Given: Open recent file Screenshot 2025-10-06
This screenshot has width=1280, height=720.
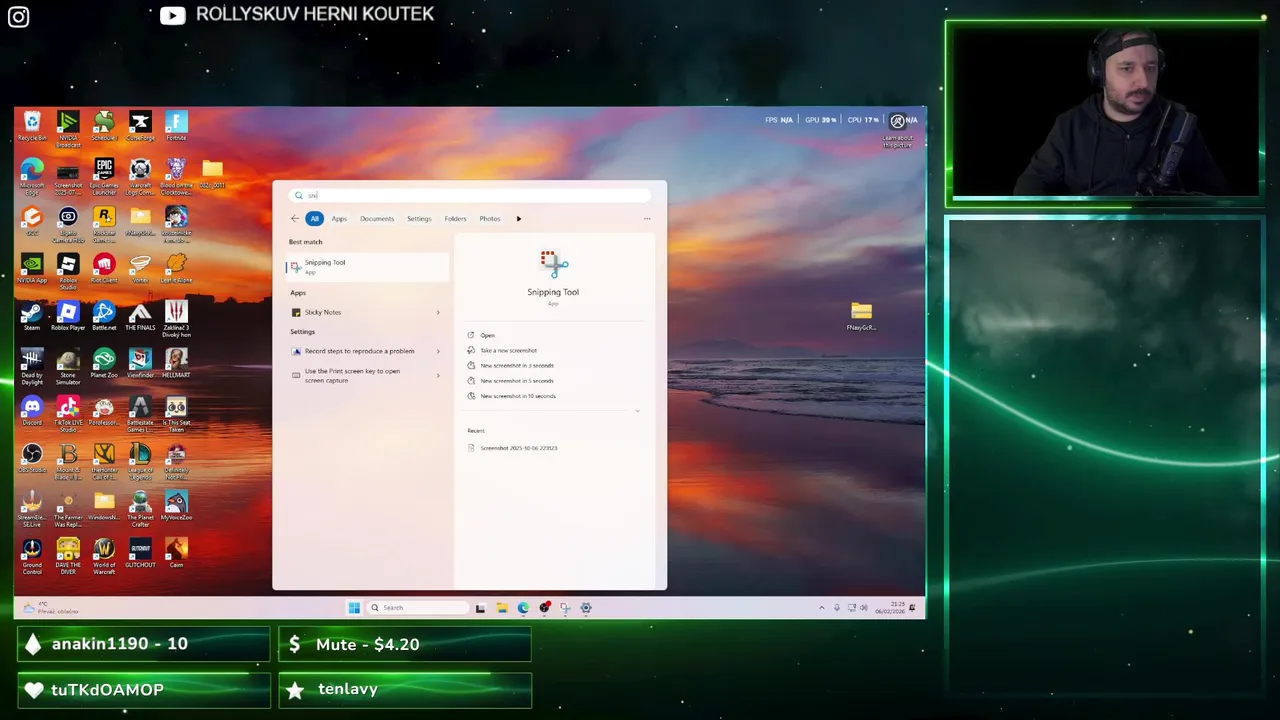Looking at the screenshot, I should click(518, 448).
